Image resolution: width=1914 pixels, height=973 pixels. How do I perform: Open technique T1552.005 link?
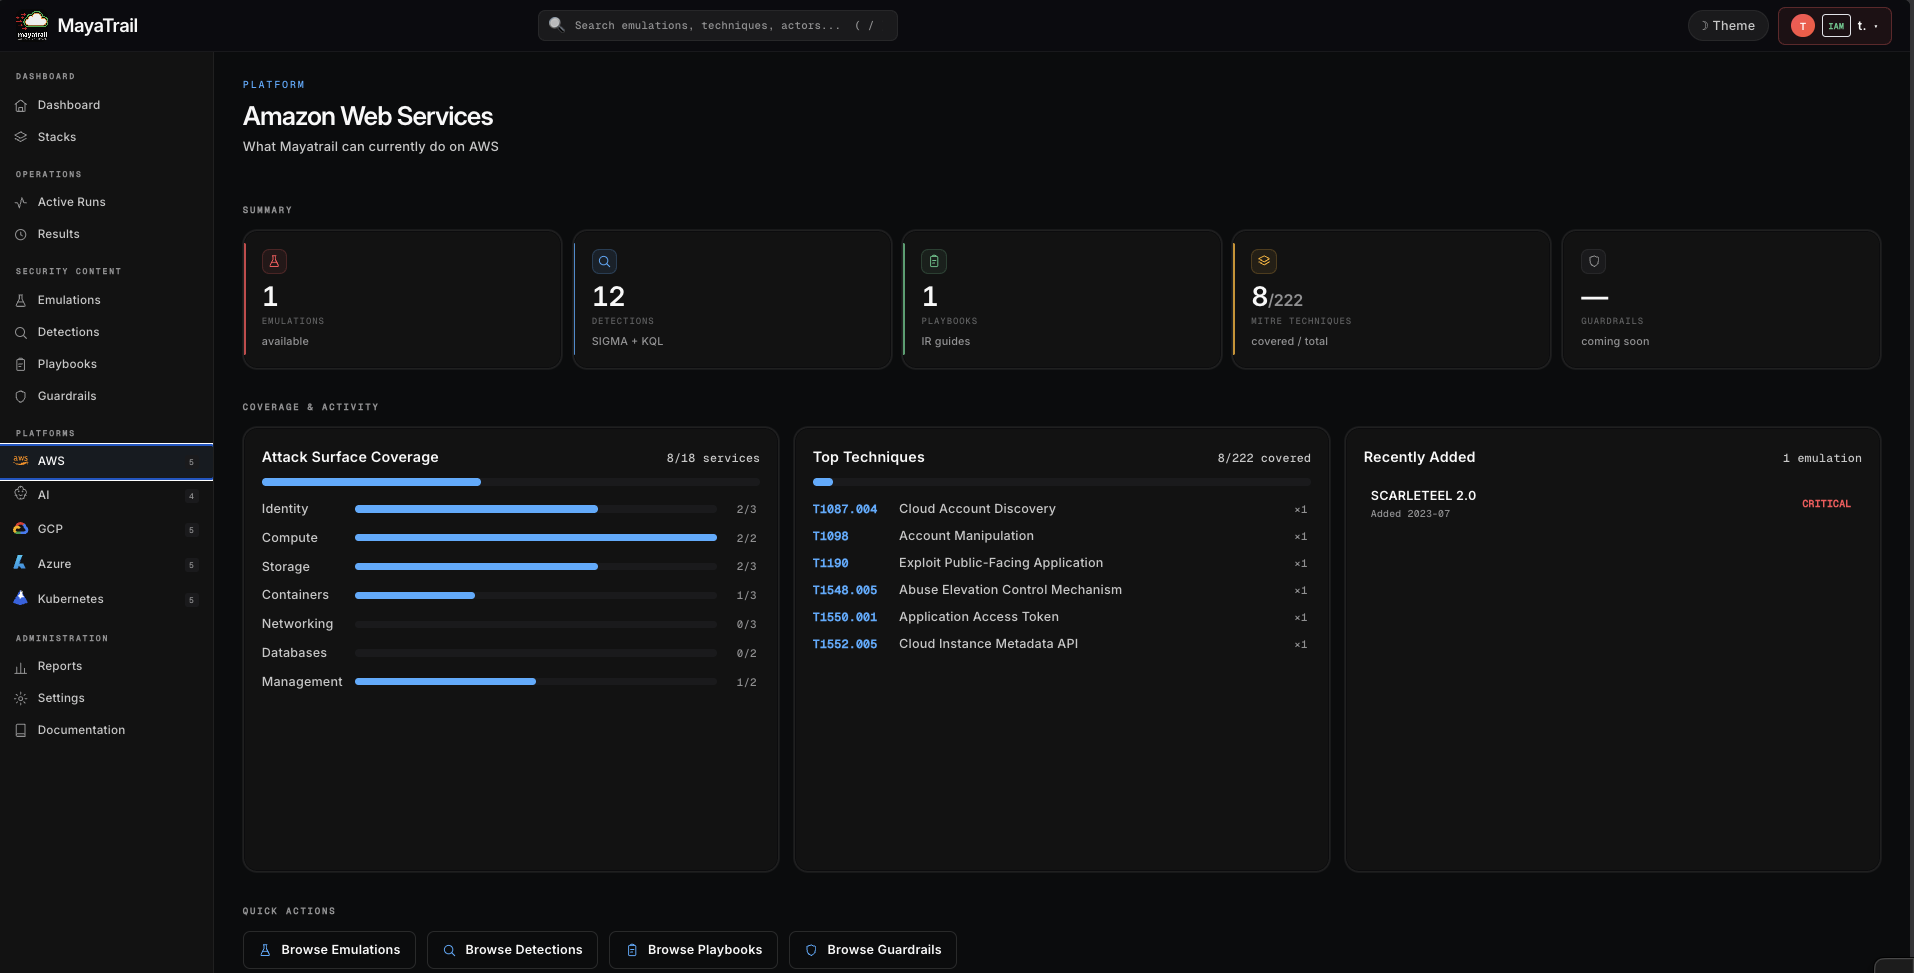click(845, 644)
